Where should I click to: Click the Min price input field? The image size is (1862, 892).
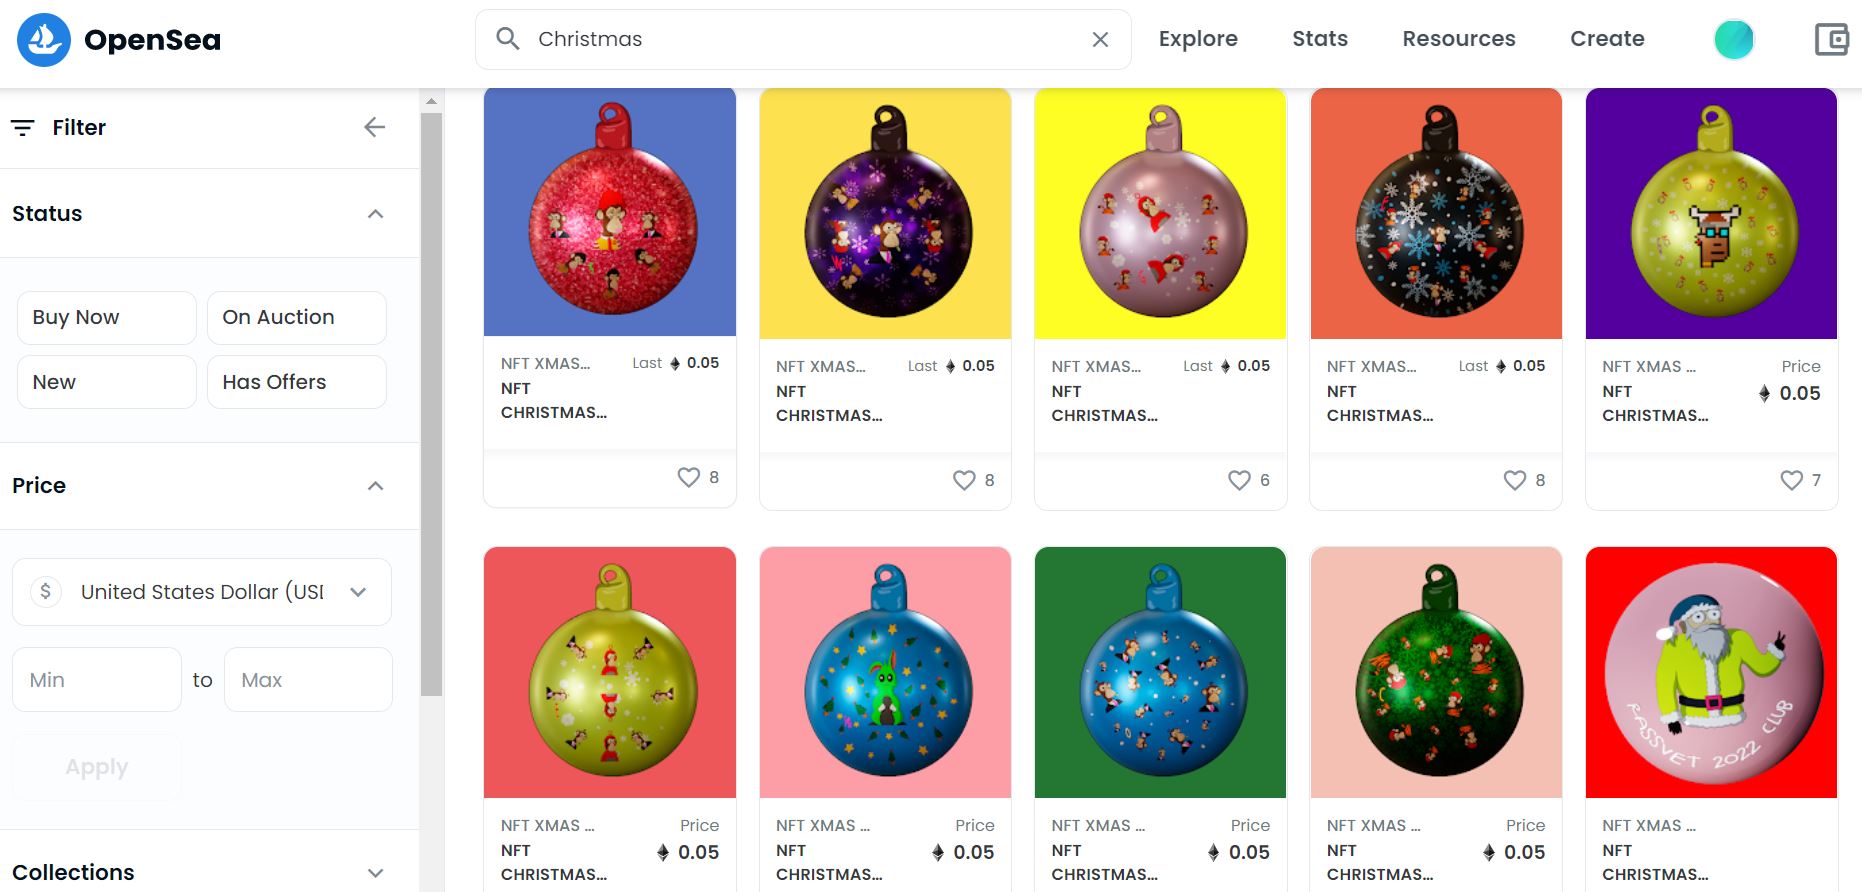tap(97, 680)
